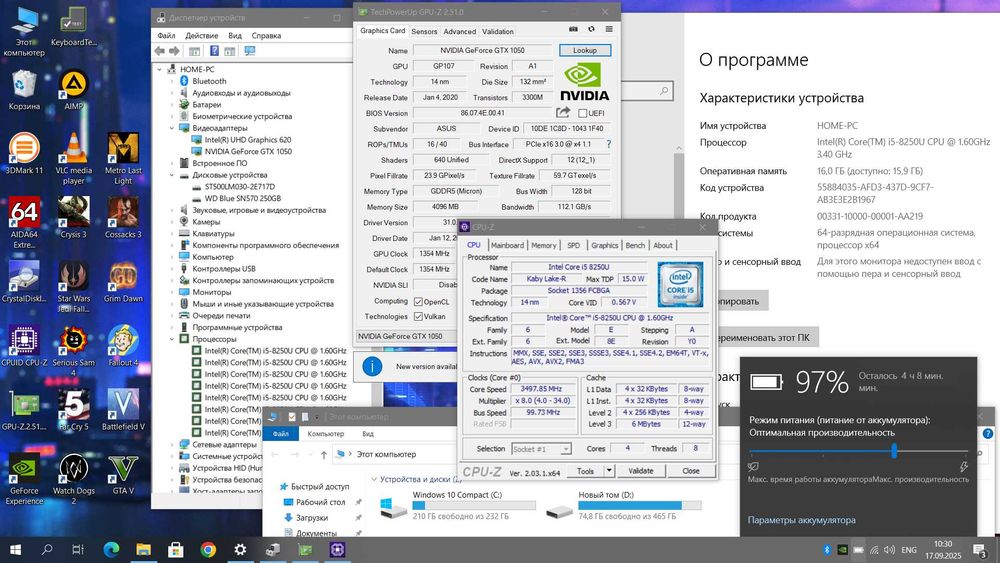Collapse the HOME-PC root node in Device Manager
The image size is (1000, 563).
[159, 69]
